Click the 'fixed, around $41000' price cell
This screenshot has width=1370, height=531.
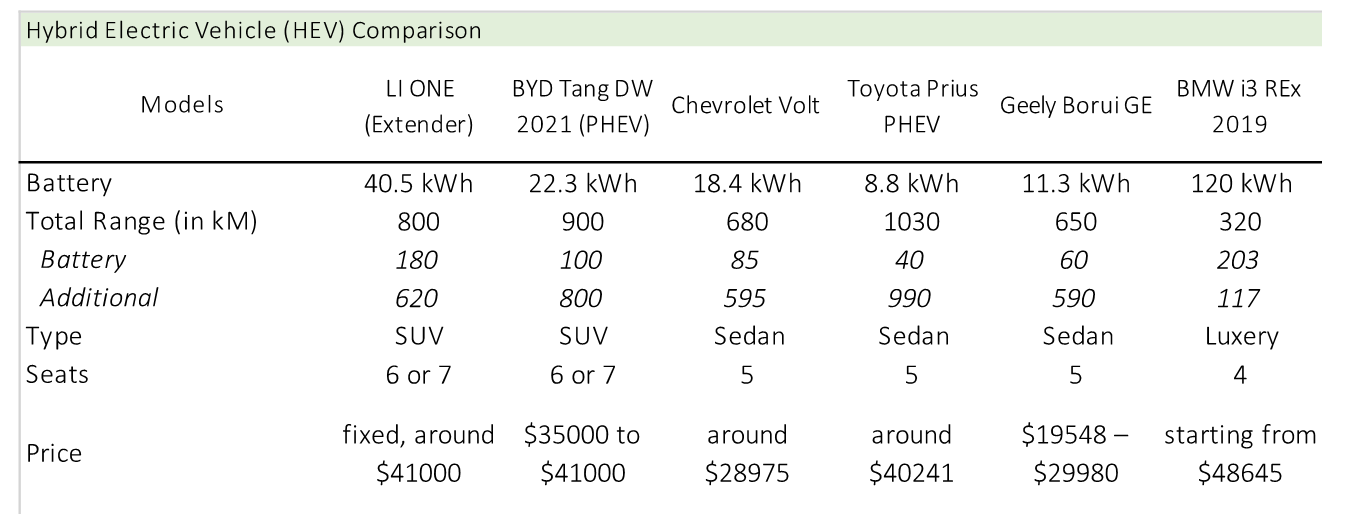[419, 453]
